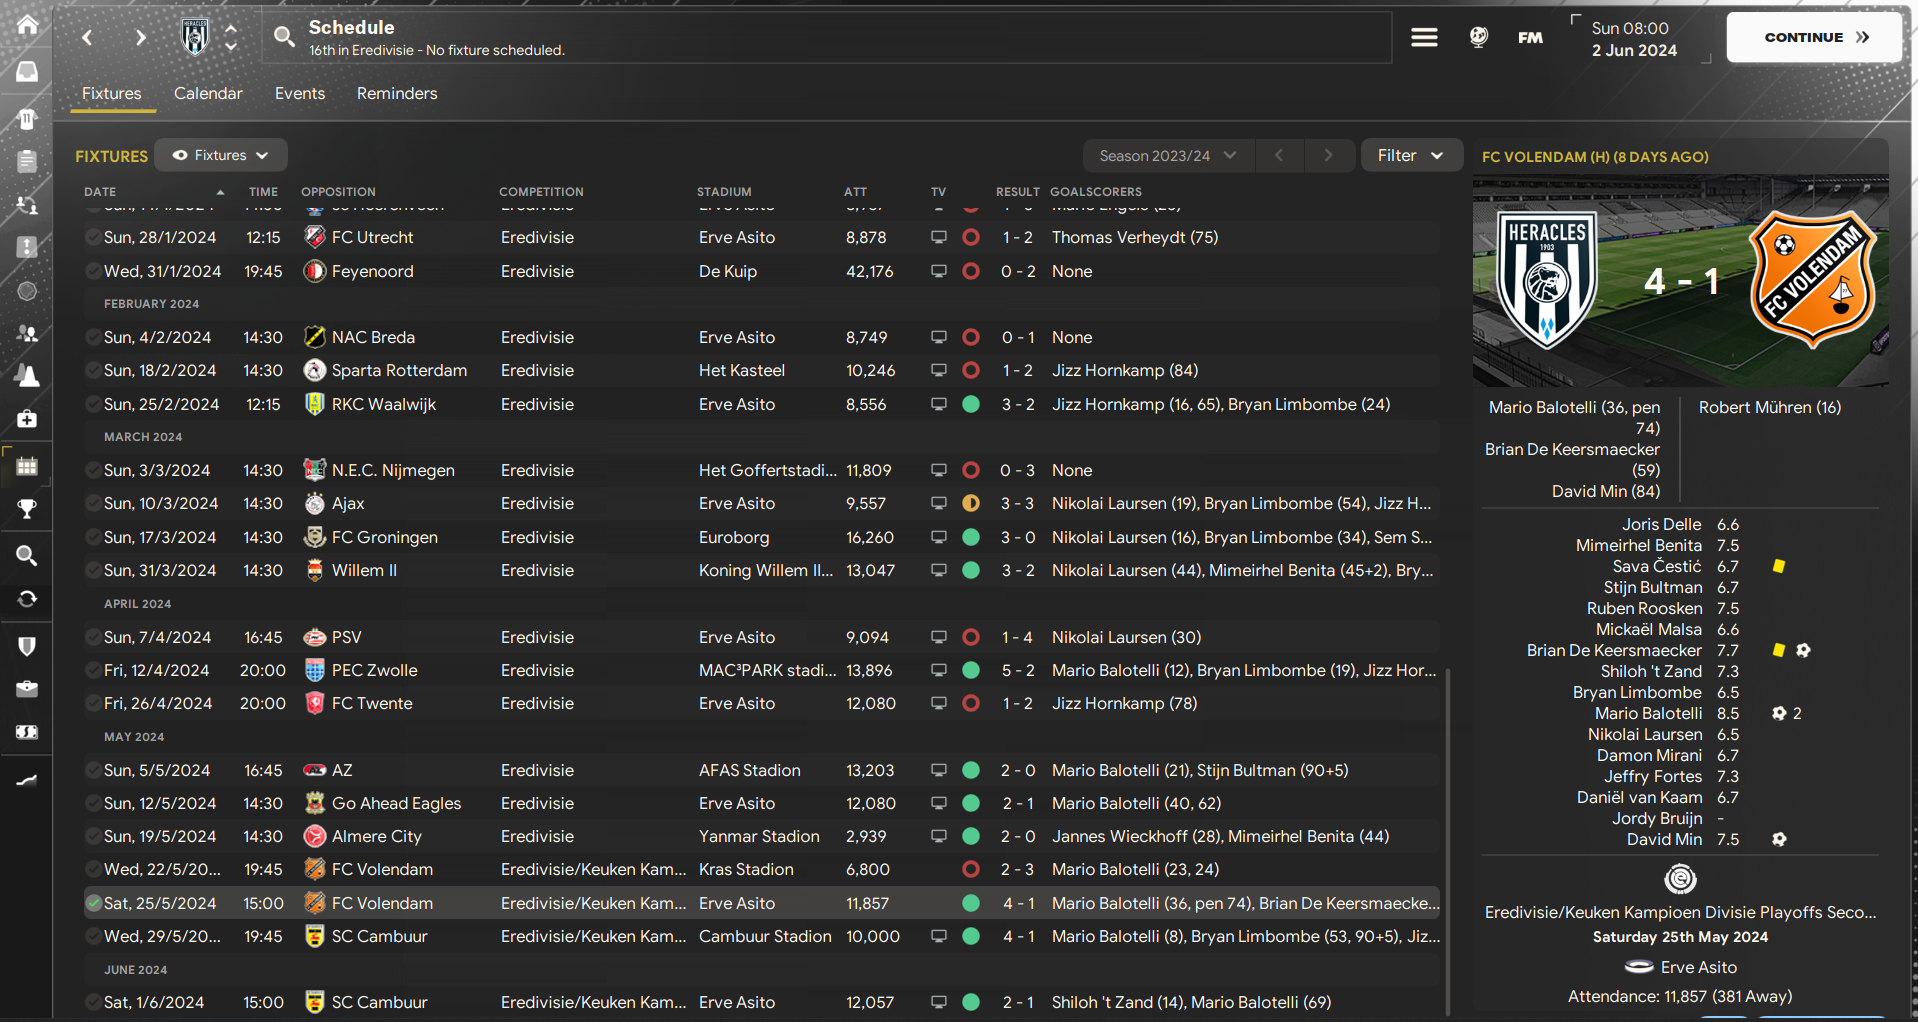1918x1022 pixels.
Task: Click the world globe icon in top bar
Action: tap(1478, 37)
